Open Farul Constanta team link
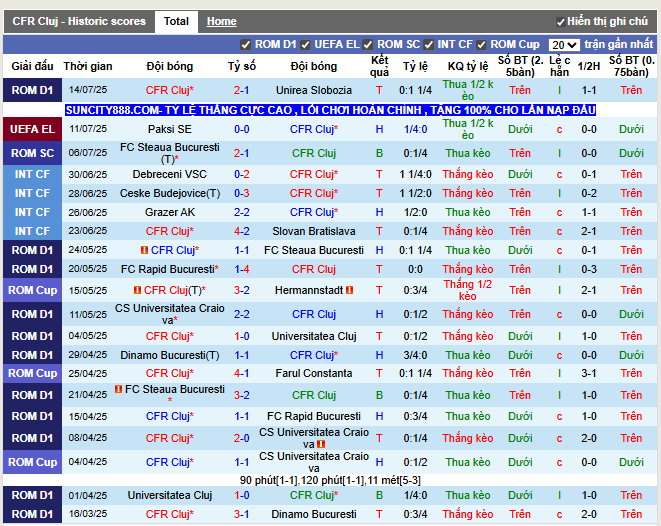Image resolution: width=661 pixels, height=526 pixels. (314, 373)
